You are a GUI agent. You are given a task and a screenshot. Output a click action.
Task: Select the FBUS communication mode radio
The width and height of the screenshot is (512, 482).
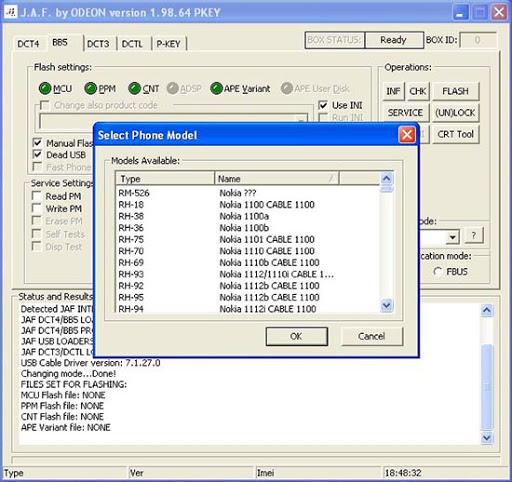point(438,272)
